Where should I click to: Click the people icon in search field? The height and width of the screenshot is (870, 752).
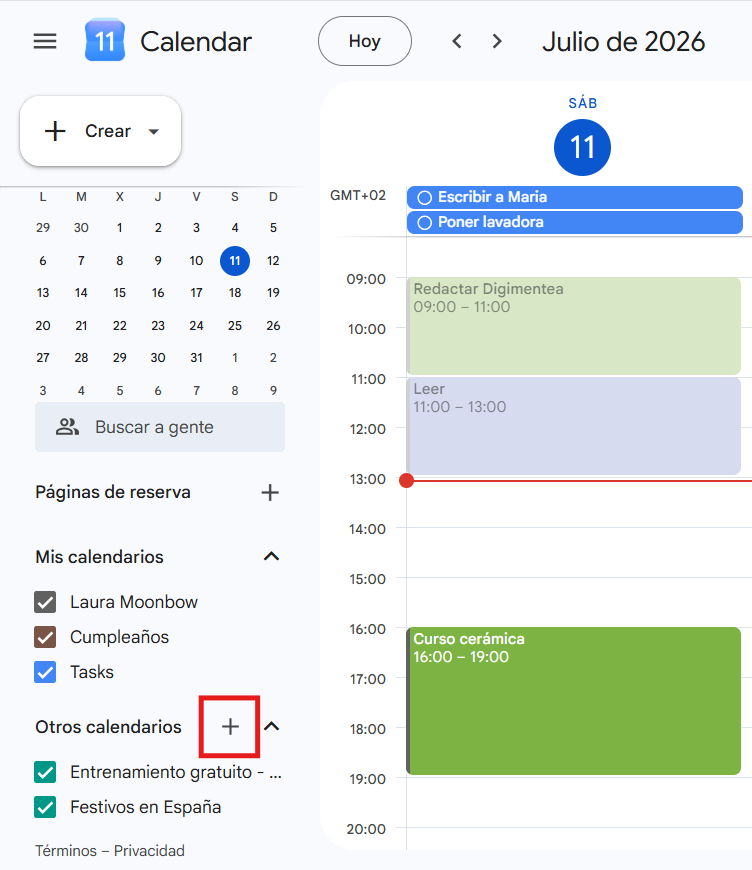click(67, 427)
